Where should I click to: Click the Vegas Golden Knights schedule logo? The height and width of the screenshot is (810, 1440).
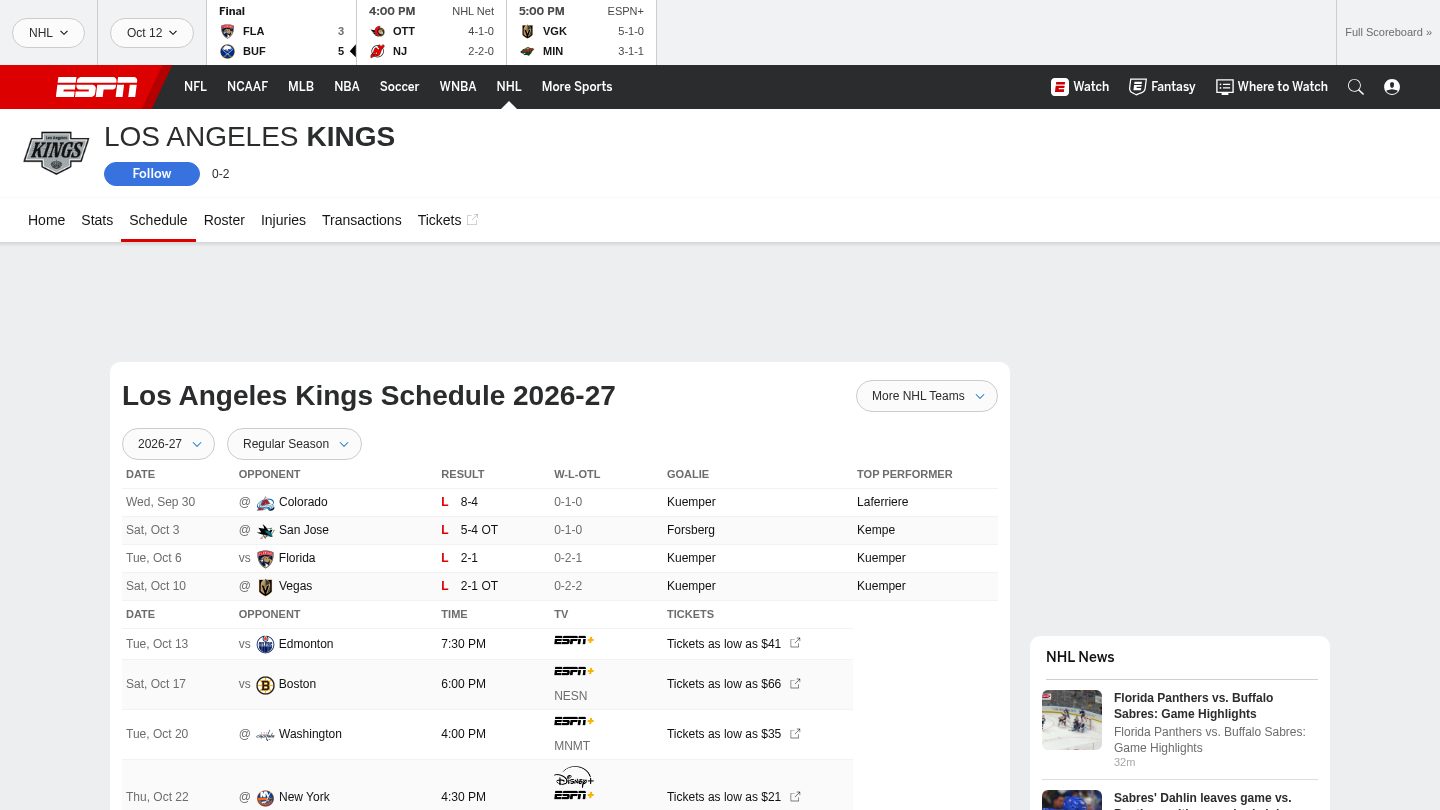265,587
